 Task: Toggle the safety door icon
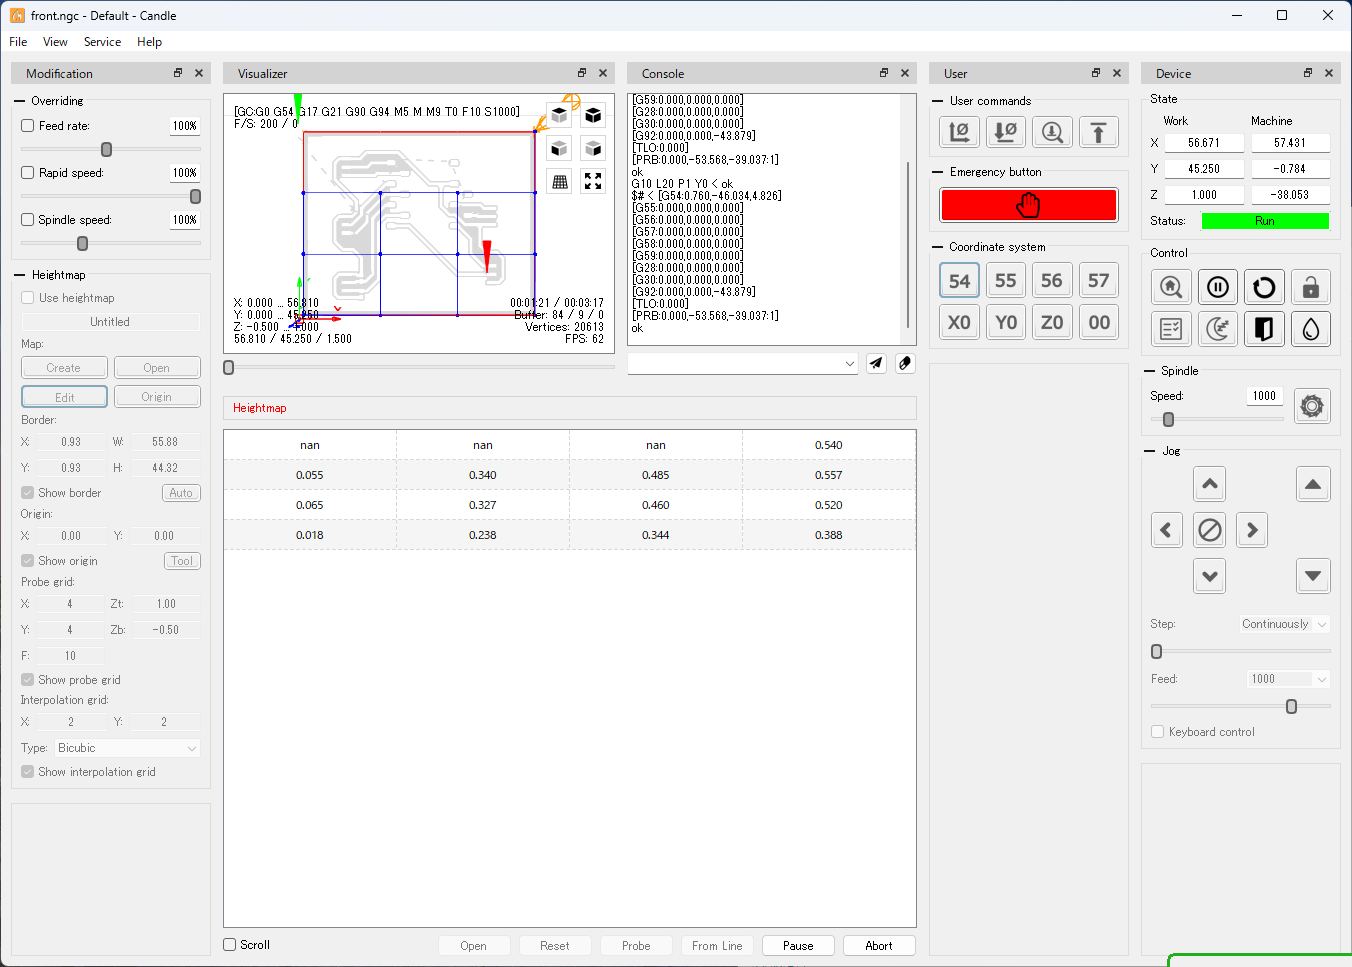point(1264,329)
